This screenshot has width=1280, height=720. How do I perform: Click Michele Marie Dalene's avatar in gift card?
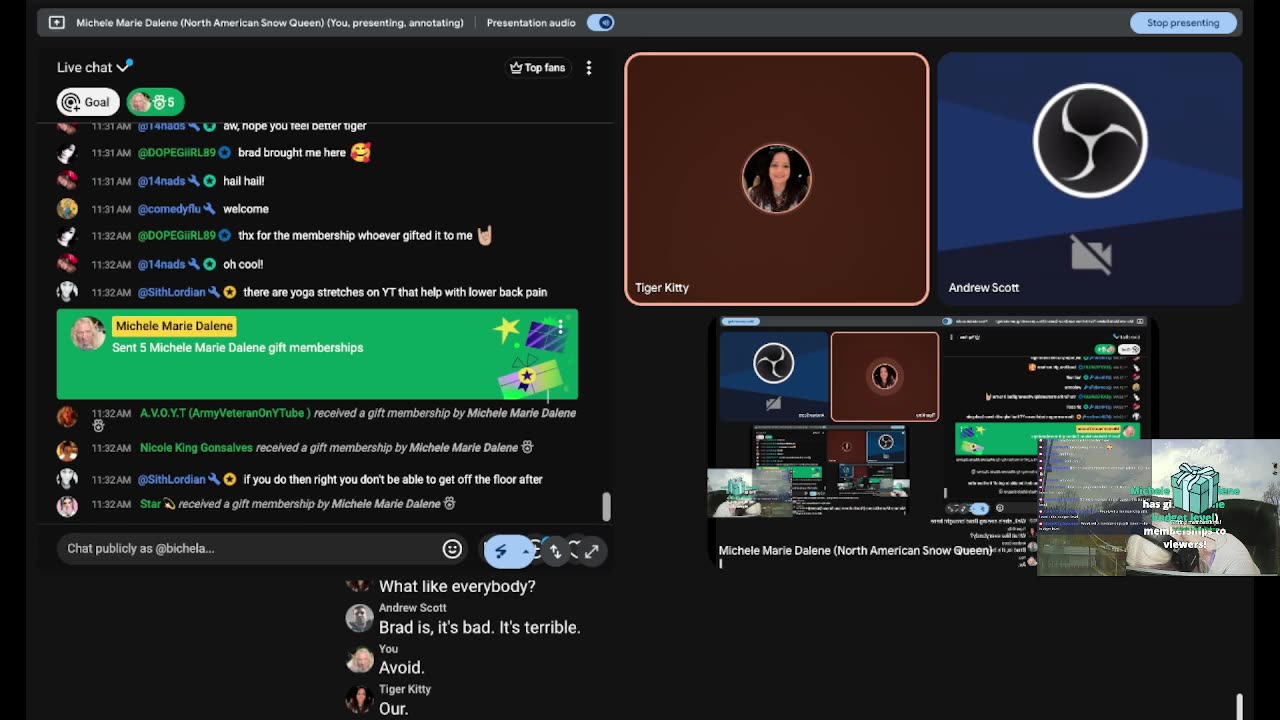click(x=87, y=333)
